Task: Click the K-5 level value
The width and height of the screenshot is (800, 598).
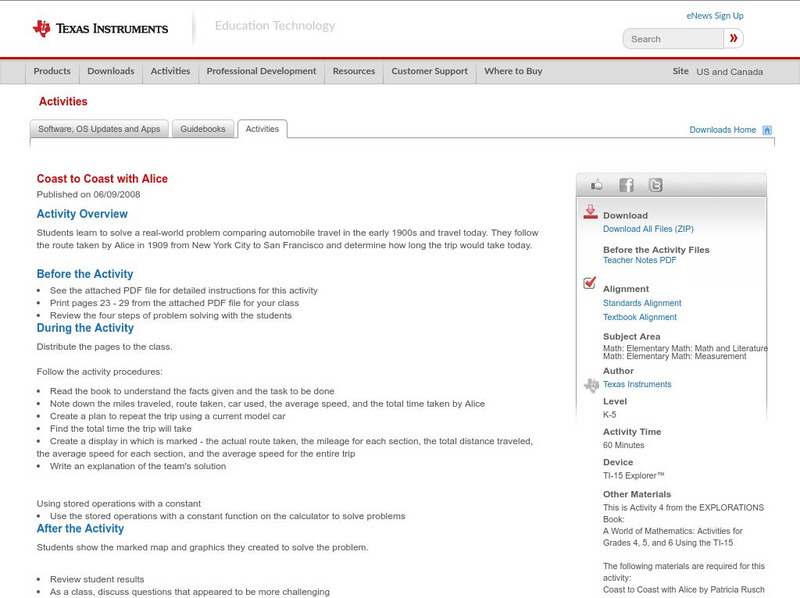Action: tap(610, 415)
